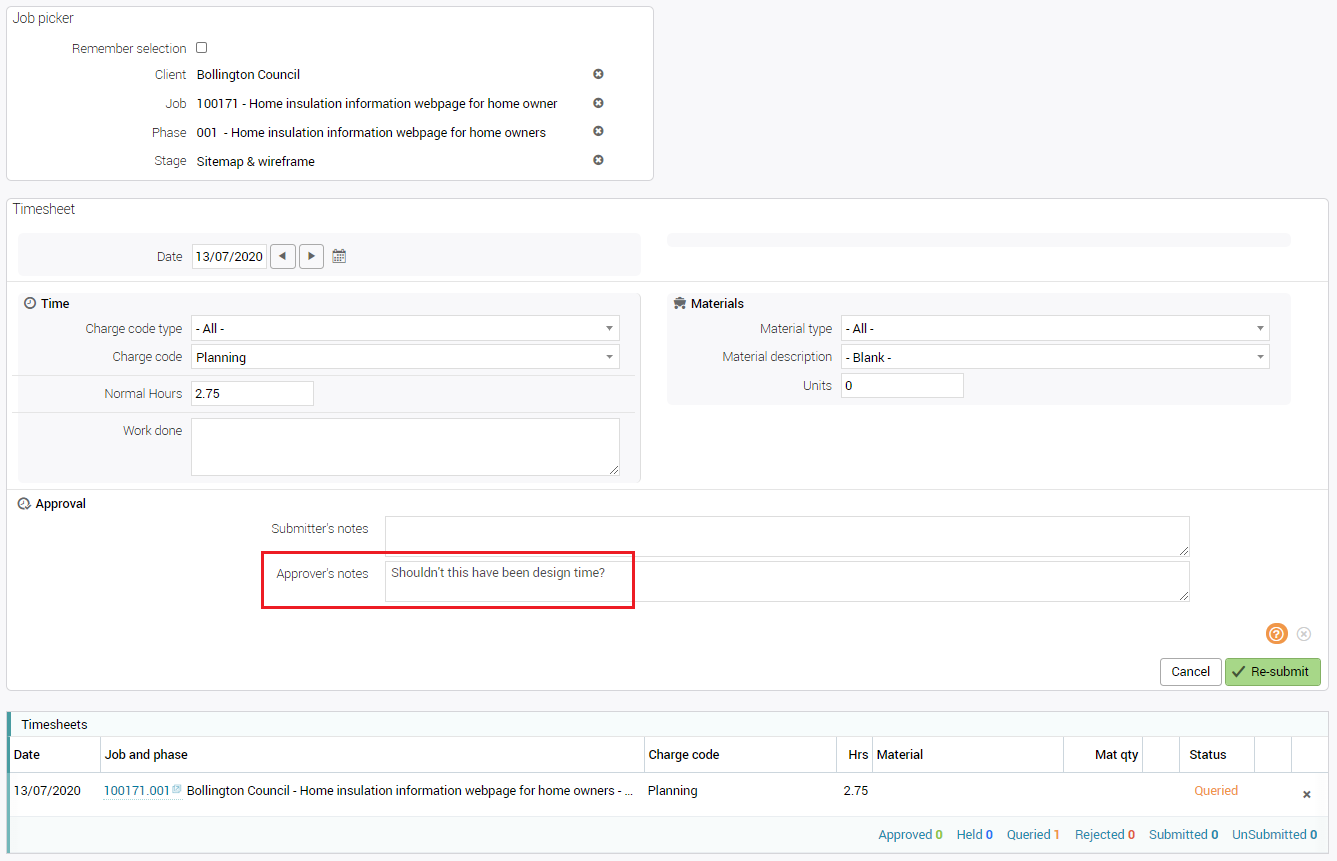Advance to next date using right arrow

click(x=312, y=256)
